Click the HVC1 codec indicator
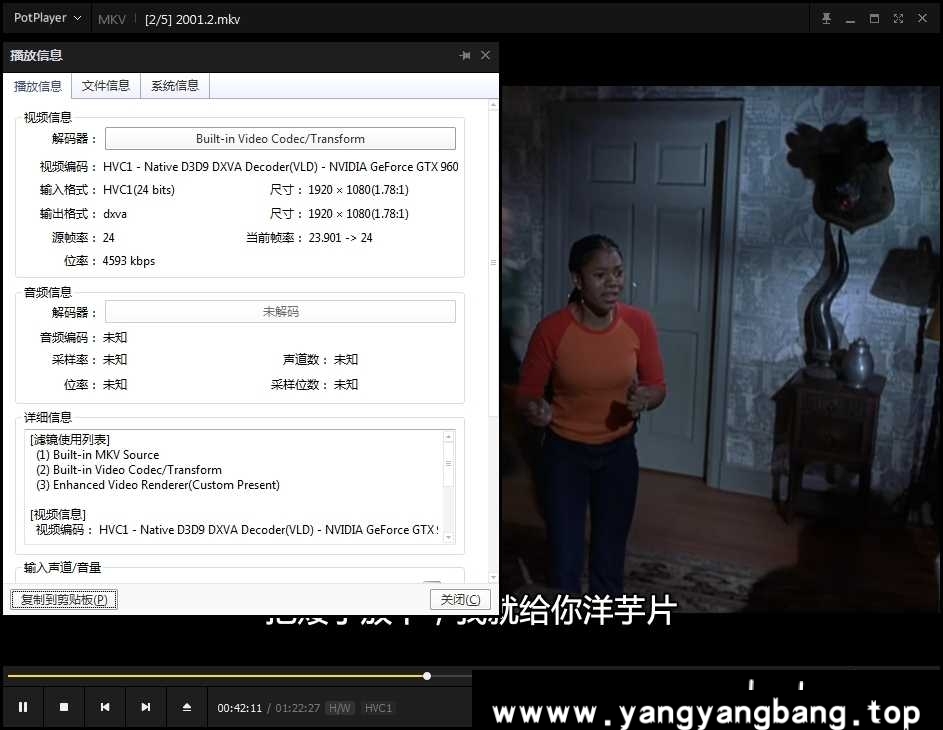Image resolution: width=943 pixels, height=730 pixels. [378, 707]
